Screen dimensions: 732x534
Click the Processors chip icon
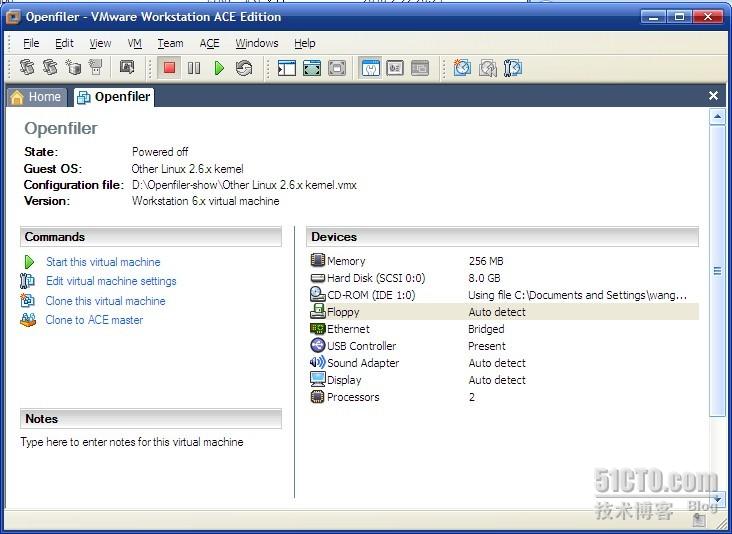click(x=317, y=397)
